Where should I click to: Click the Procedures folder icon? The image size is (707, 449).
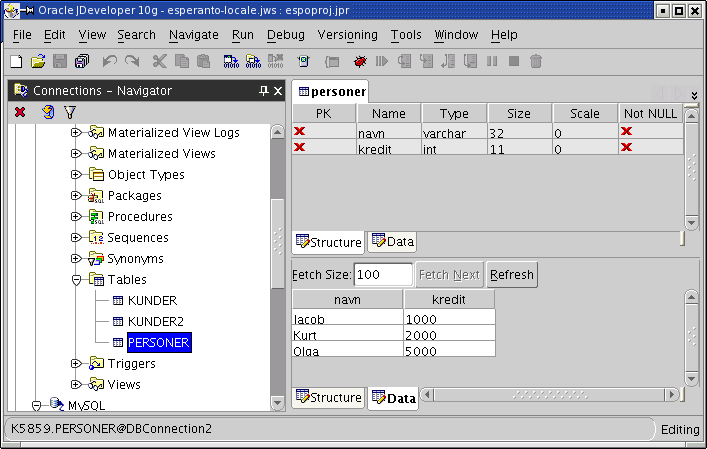97,217
